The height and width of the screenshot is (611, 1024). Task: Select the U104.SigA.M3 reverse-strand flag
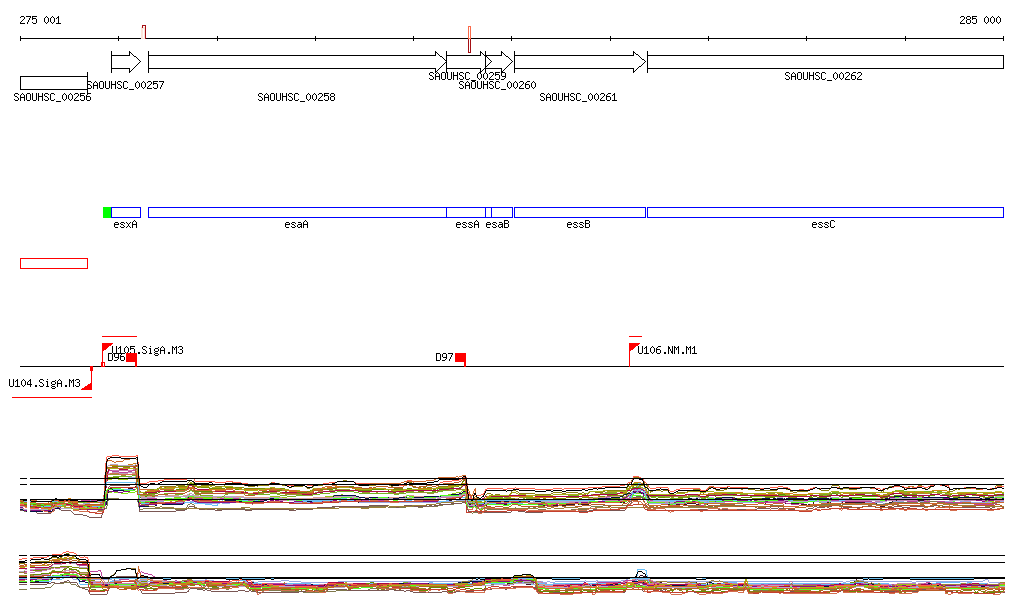(87, 384)
